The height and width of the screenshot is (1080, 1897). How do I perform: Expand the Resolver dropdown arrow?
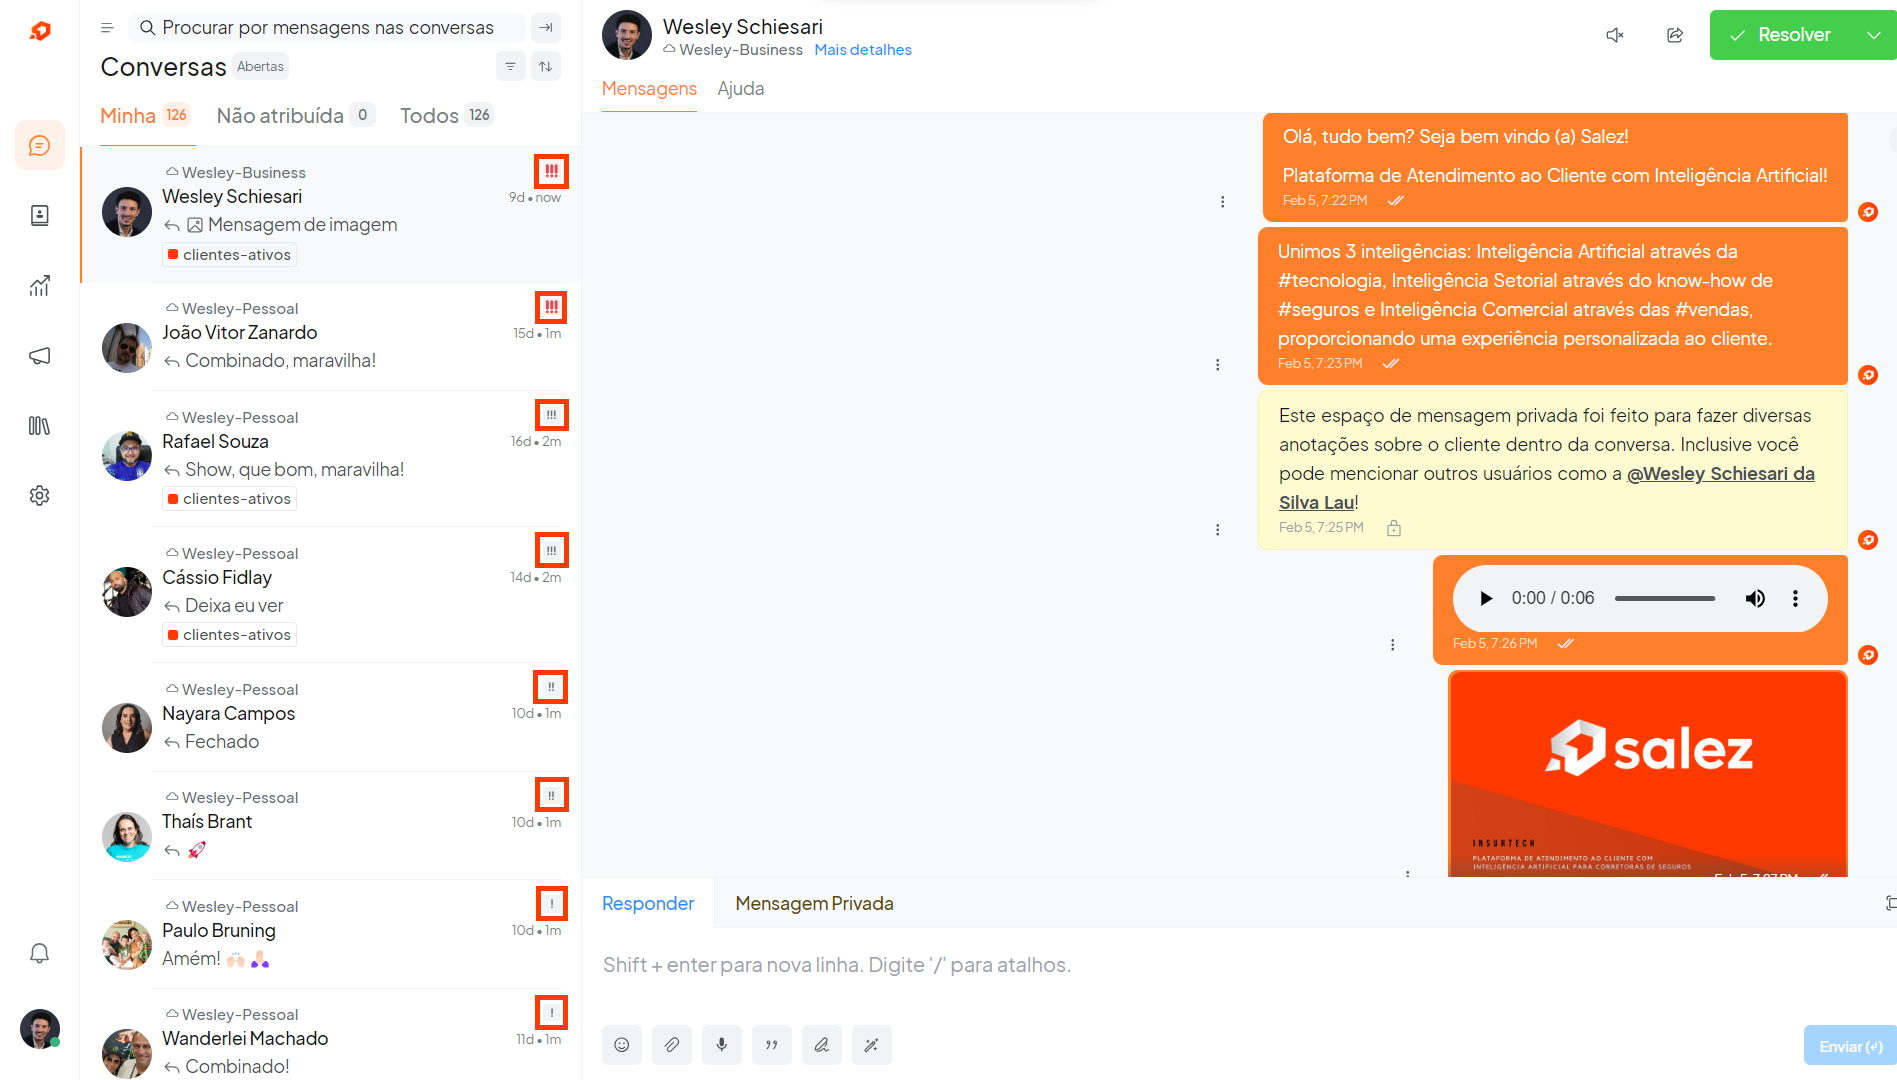(1874, 35)
